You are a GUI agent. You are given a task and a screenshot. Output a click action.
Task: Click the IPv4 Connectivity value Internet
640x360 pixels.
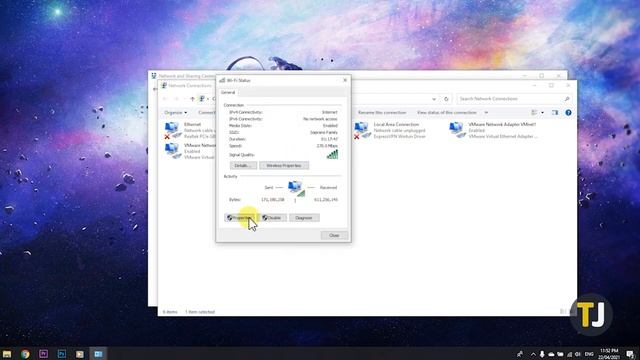pyautogui.click(x=330, y=112)
